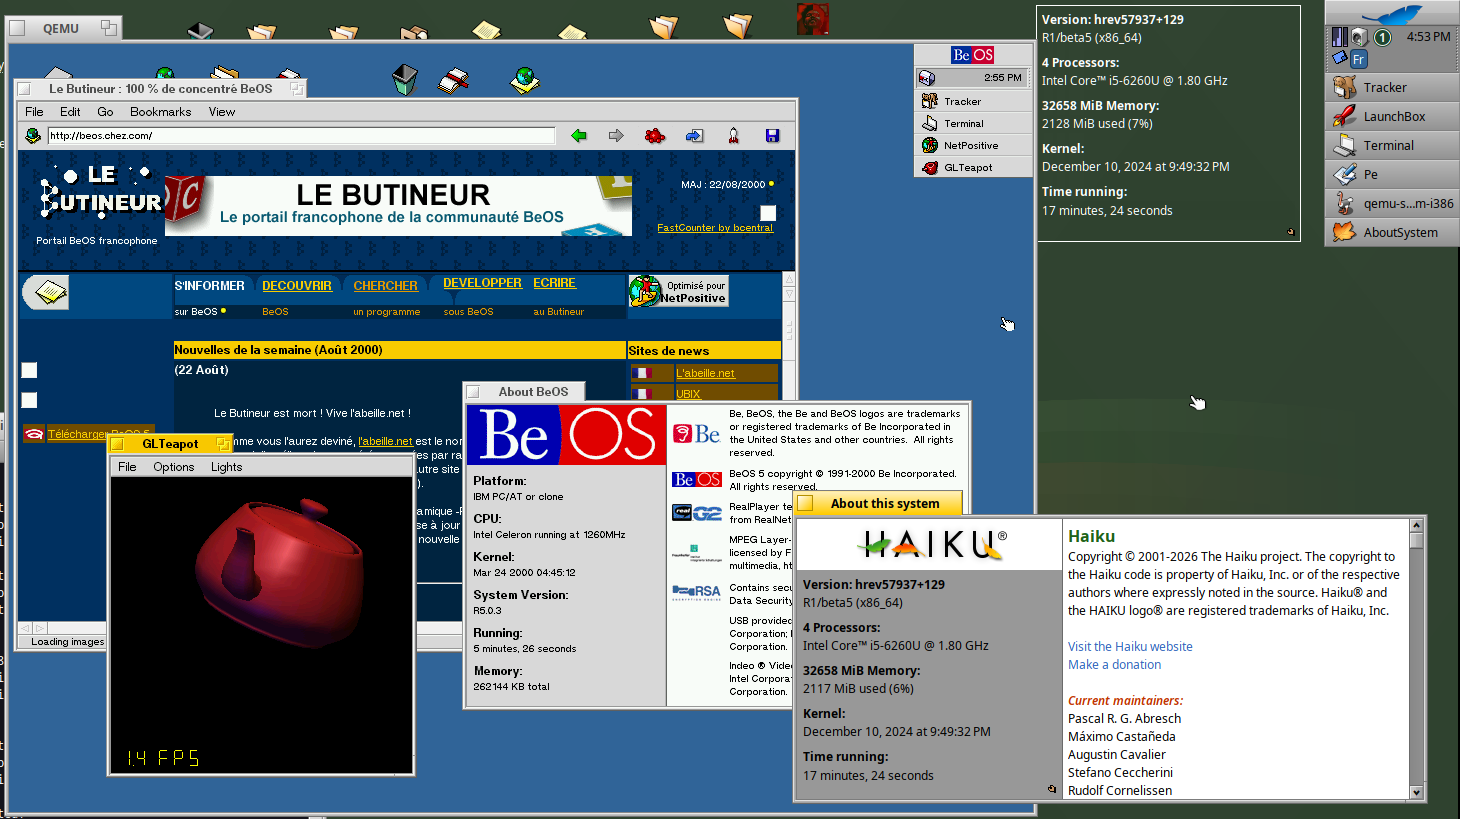Click the French flag beside L'abeille.net
1460x819 pixels.
641,373
